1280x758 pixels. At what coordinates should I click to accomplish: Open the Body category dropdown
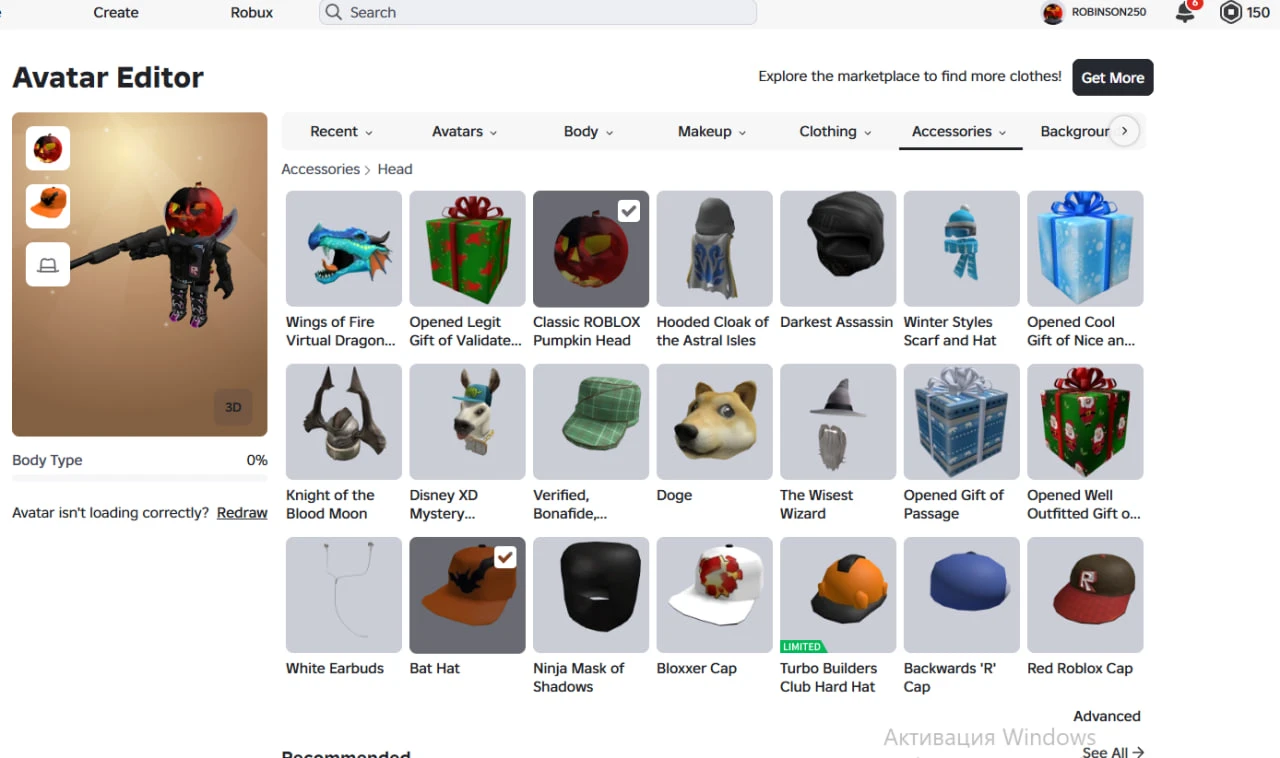[588, 131]
